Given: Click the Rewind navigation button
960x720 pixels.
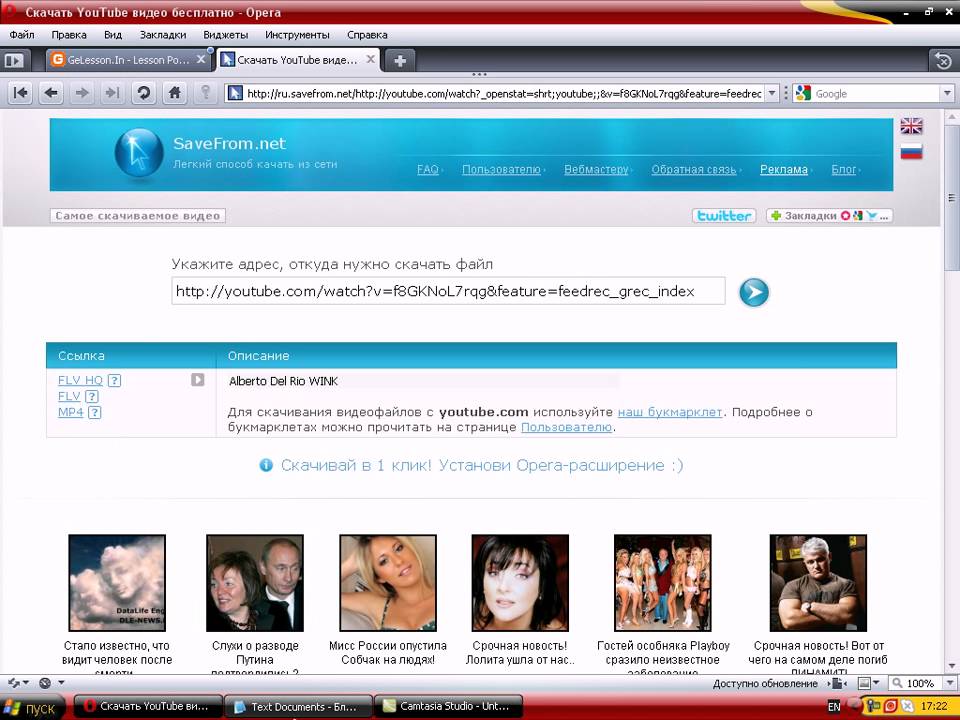Looking at the screenshot, I should (x=20, y=93).
